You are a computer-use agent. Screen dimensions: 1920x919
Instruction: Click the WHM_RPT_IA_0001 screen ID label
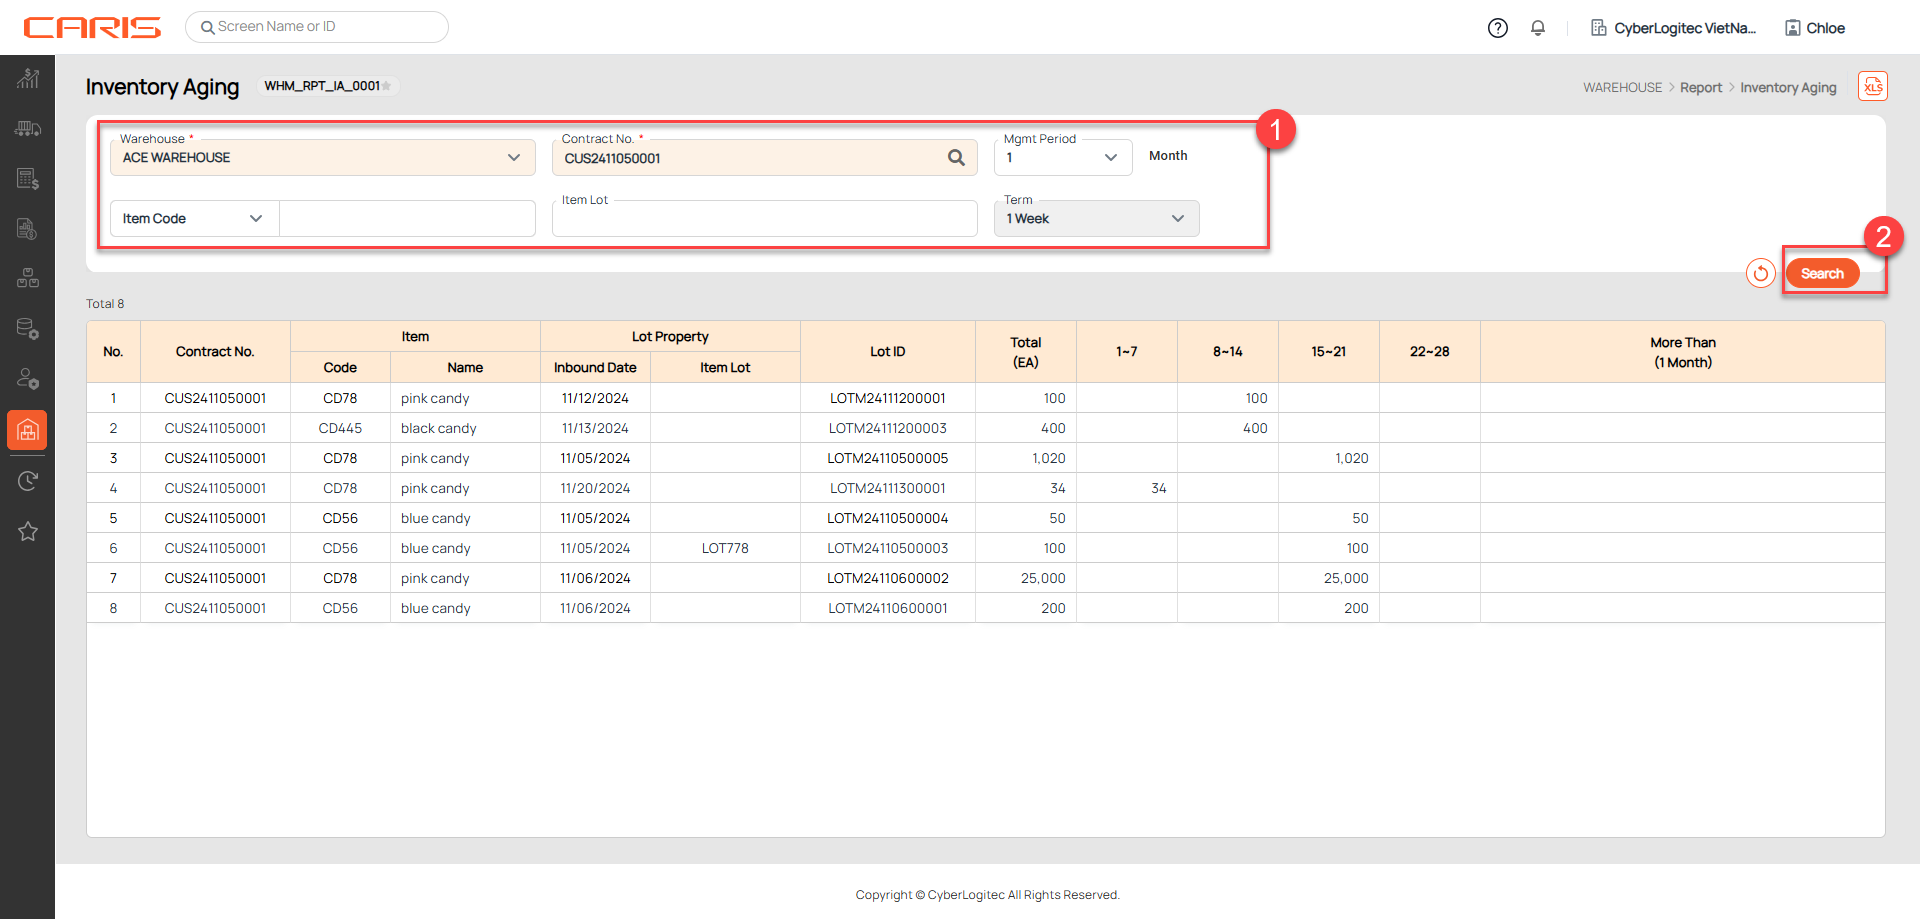(322, 86)
